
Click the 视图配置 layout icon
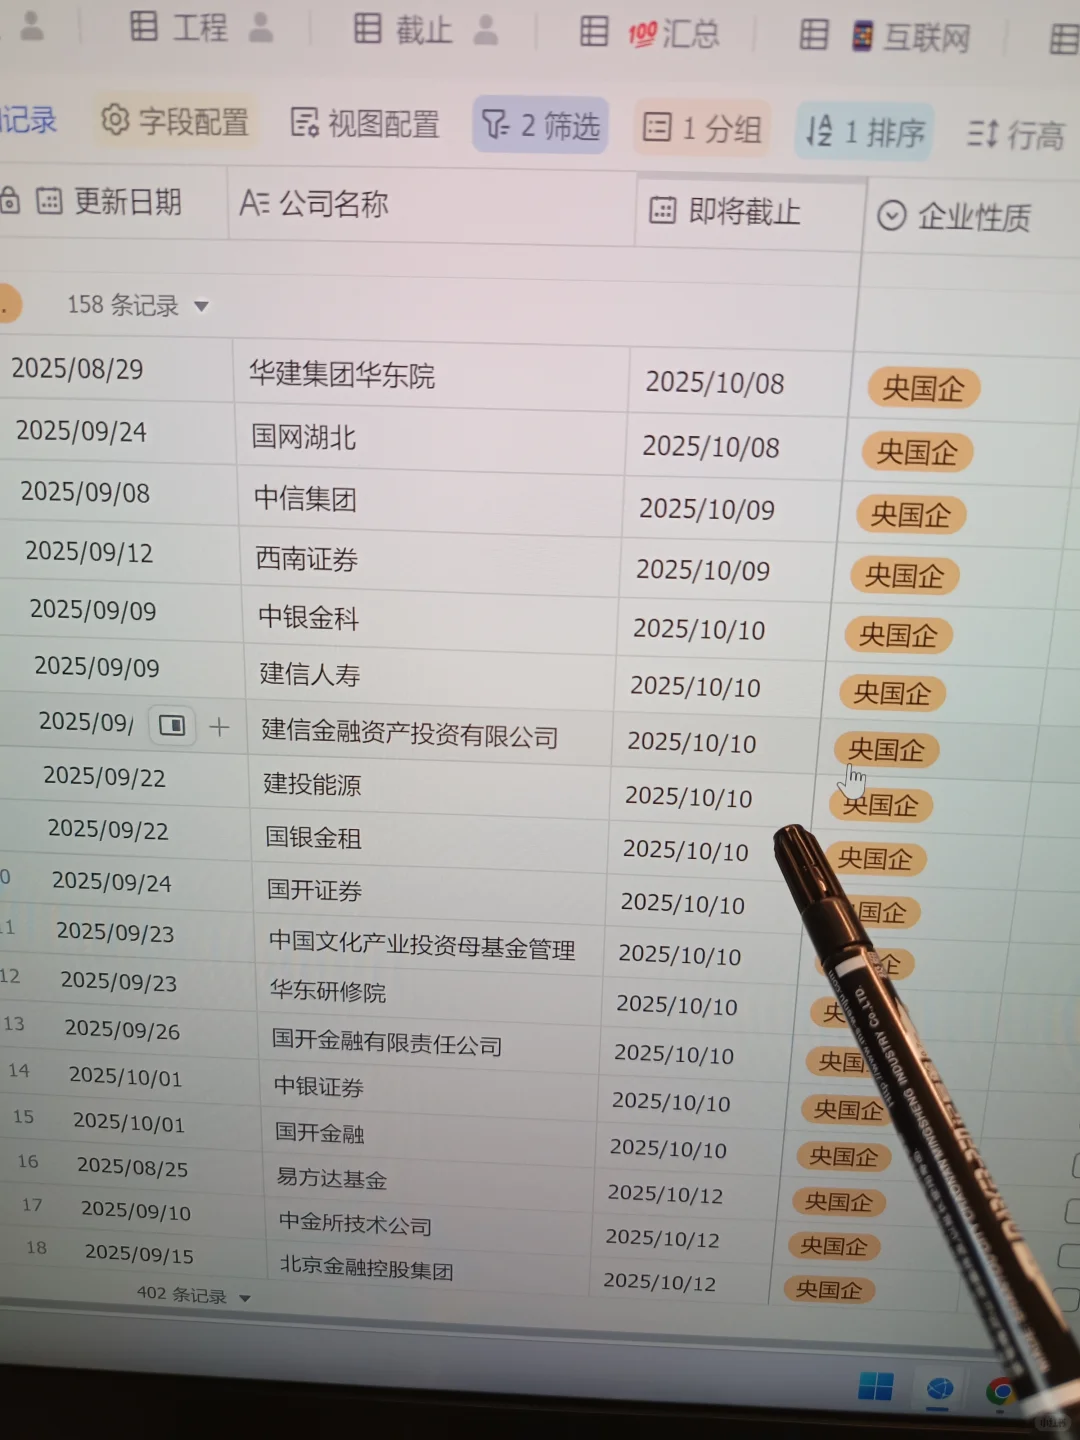tap(305, 123)
